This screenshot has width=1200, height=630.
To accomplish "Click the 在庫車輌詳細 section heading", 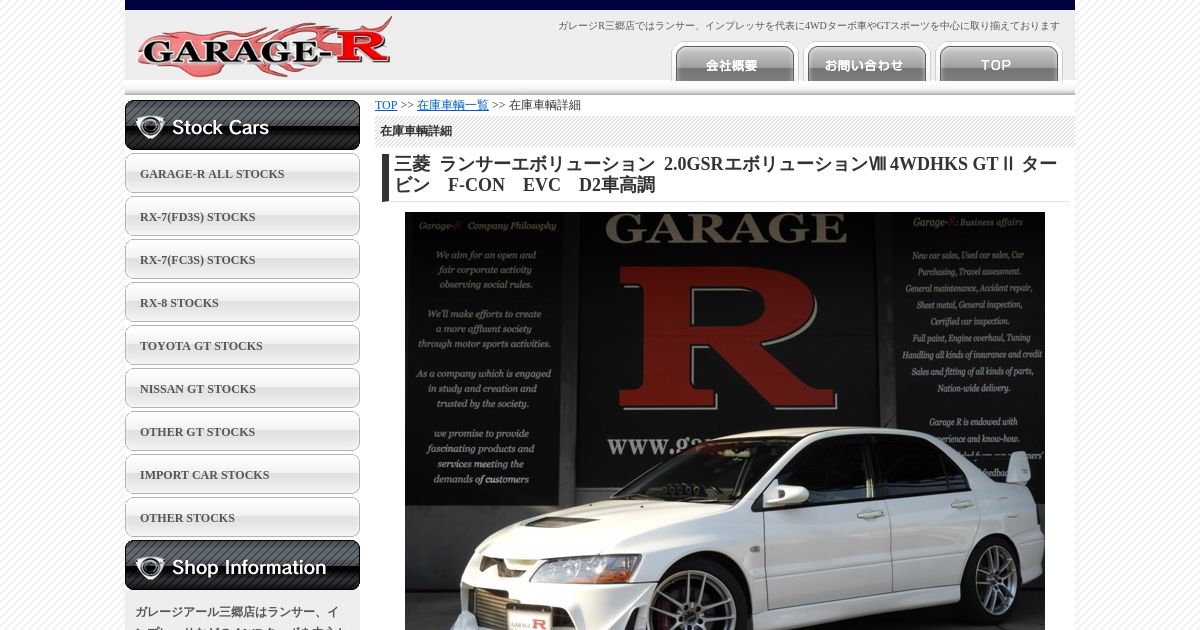I will 416,131.
